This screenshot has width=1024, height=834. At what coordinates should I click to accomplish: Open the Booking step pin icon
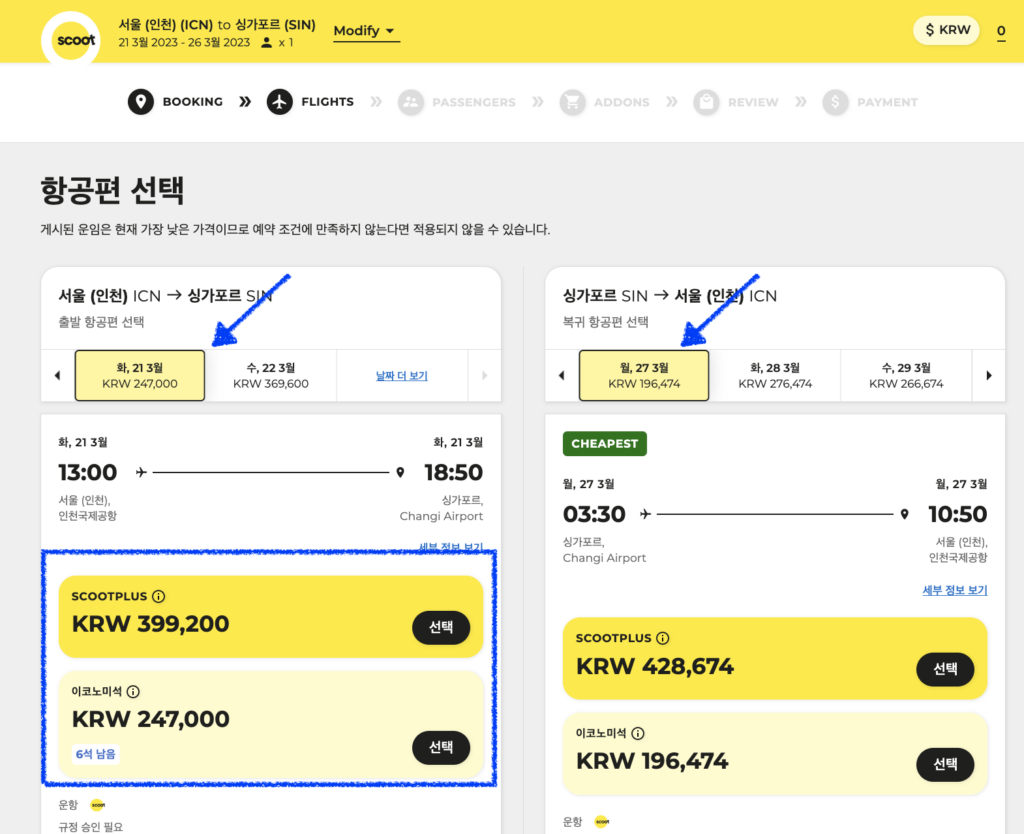pyautogui.click(x=140, y=101)
